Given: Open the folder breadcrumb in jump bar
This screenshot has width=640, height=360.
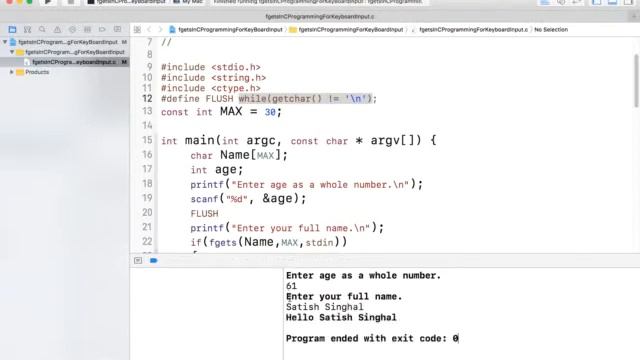Looking at the screenshot, I should [346, 29].
